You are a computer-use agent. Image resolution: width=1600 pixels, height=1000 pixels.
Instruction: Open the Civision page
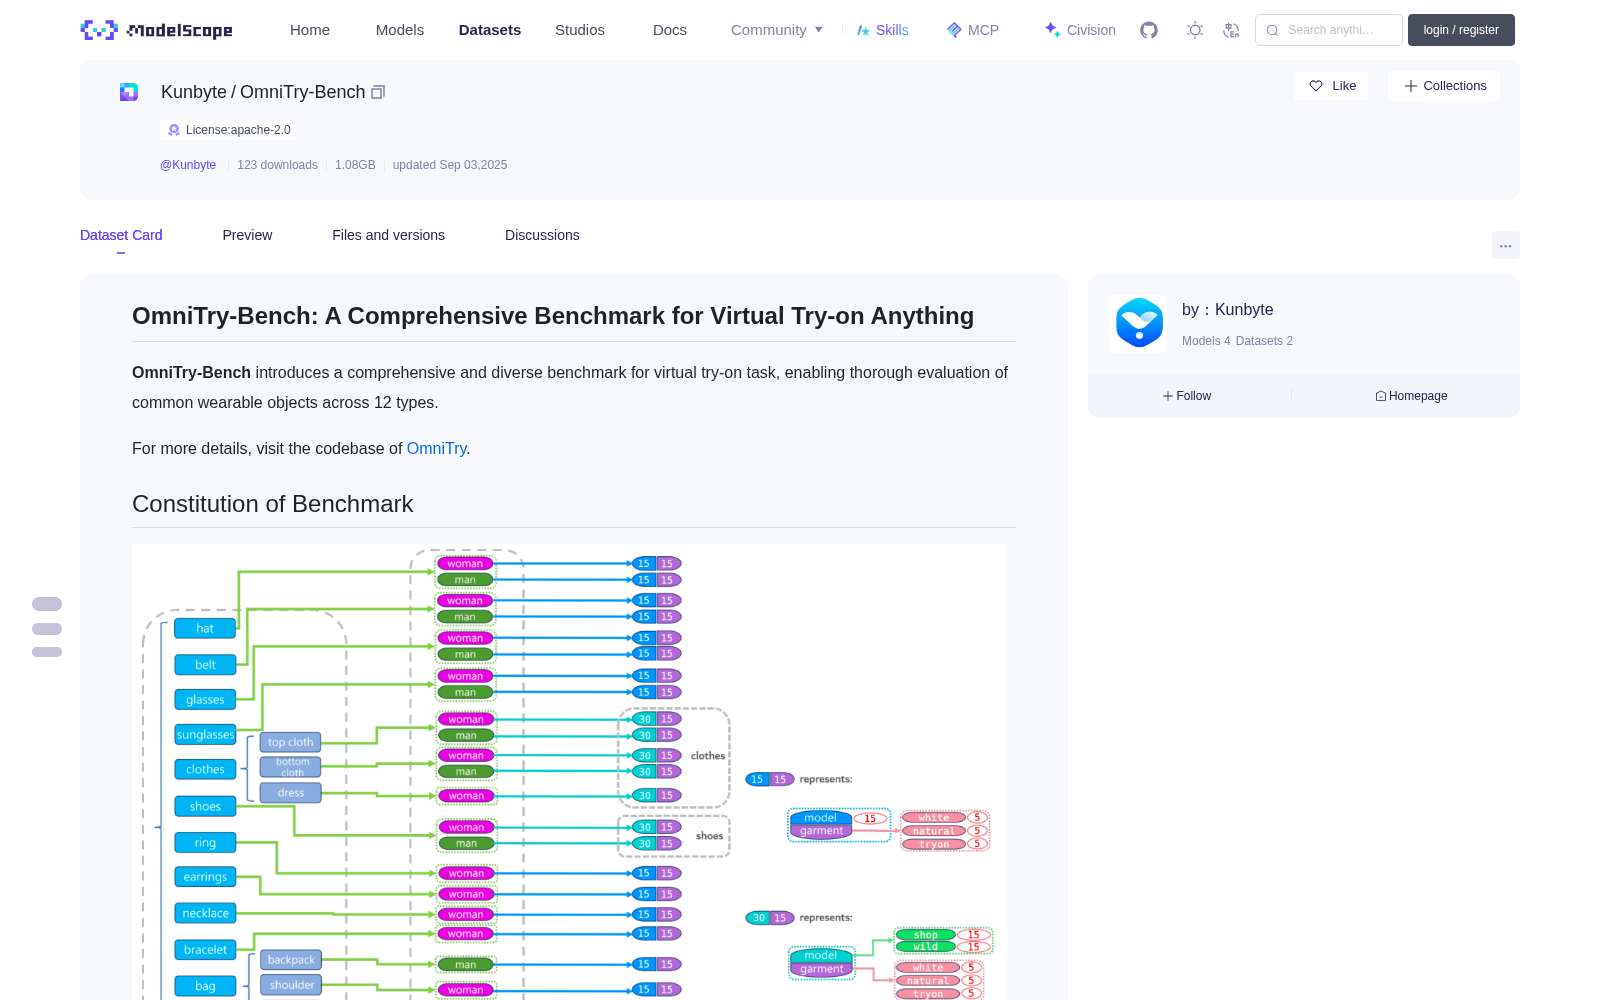point(1080,30)
